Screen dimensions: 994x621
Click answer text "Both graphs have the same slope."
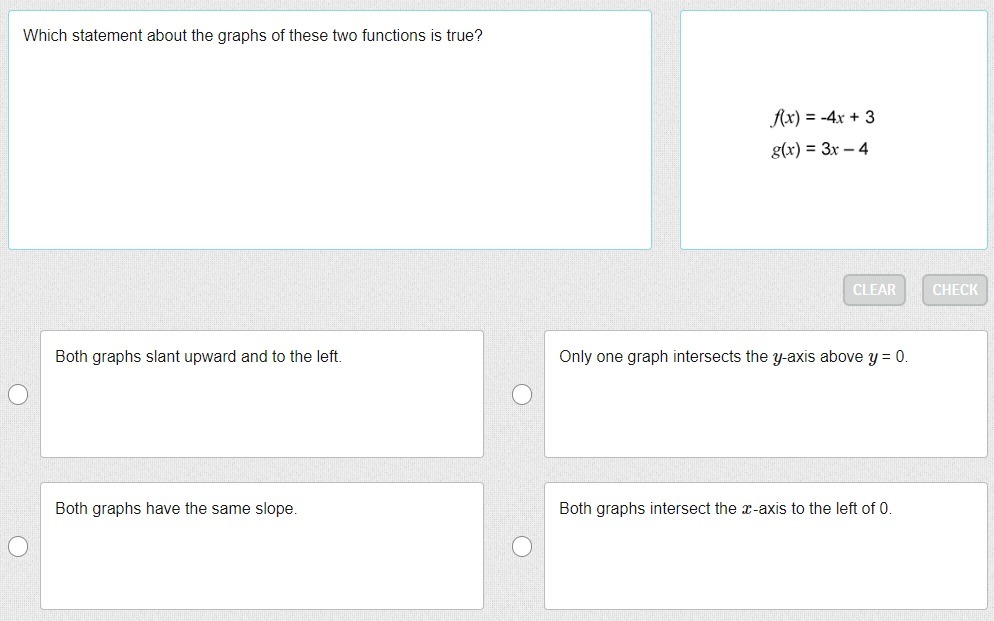click(x=176, y=508)
